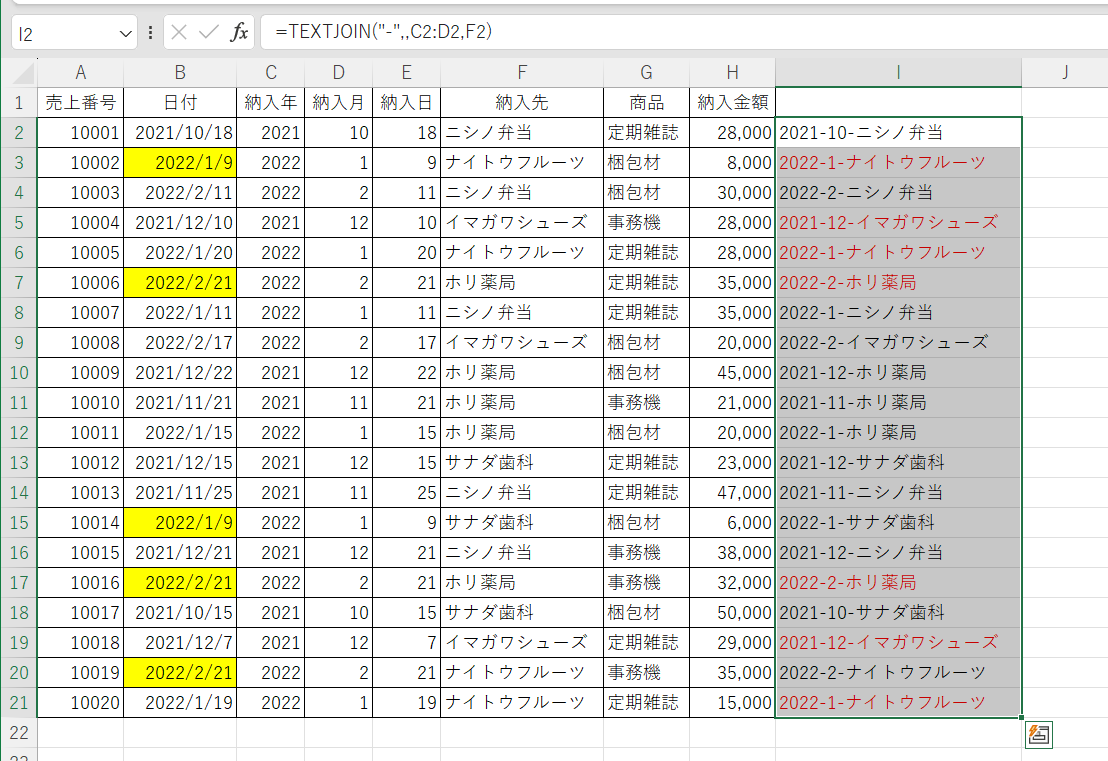Screen dimensions: 1108x761
Task: Click 定期雑誌 cell in row 2
Action: click(x=647, y=133)
